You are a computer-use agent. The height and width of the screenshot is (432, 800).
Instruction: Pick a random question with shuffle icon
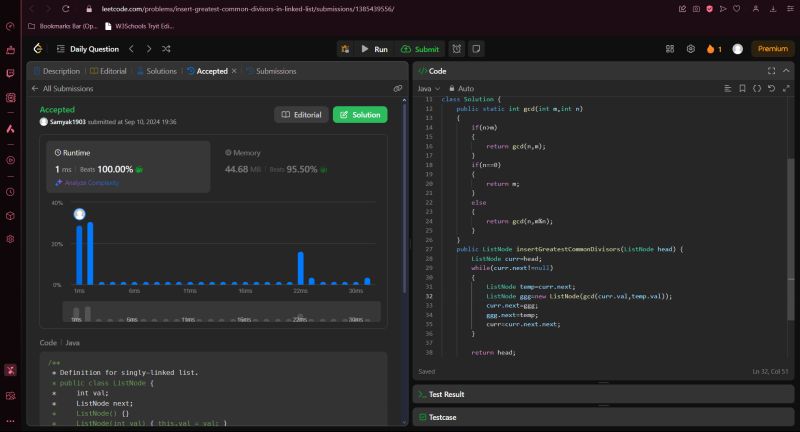coord(166,49)
